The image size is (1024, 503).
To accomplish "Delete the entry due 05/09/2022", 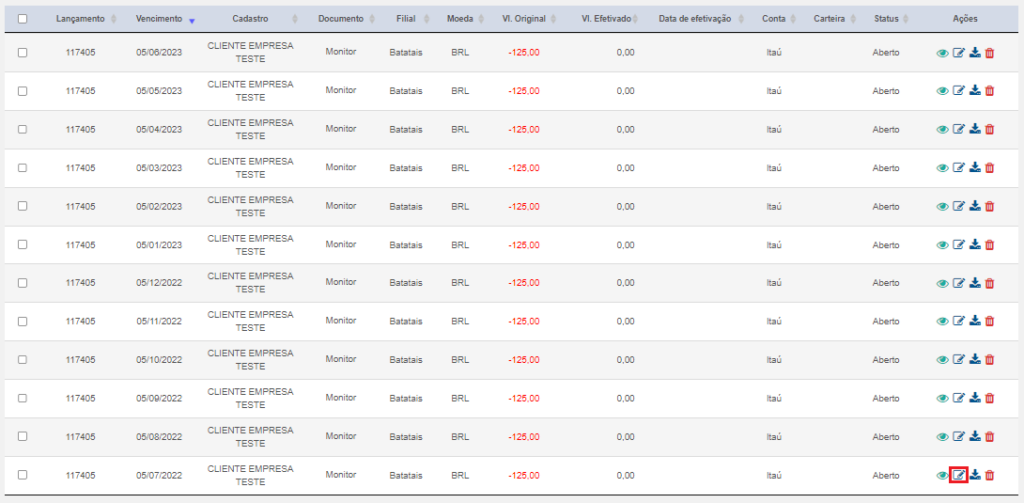I will 989,398.
